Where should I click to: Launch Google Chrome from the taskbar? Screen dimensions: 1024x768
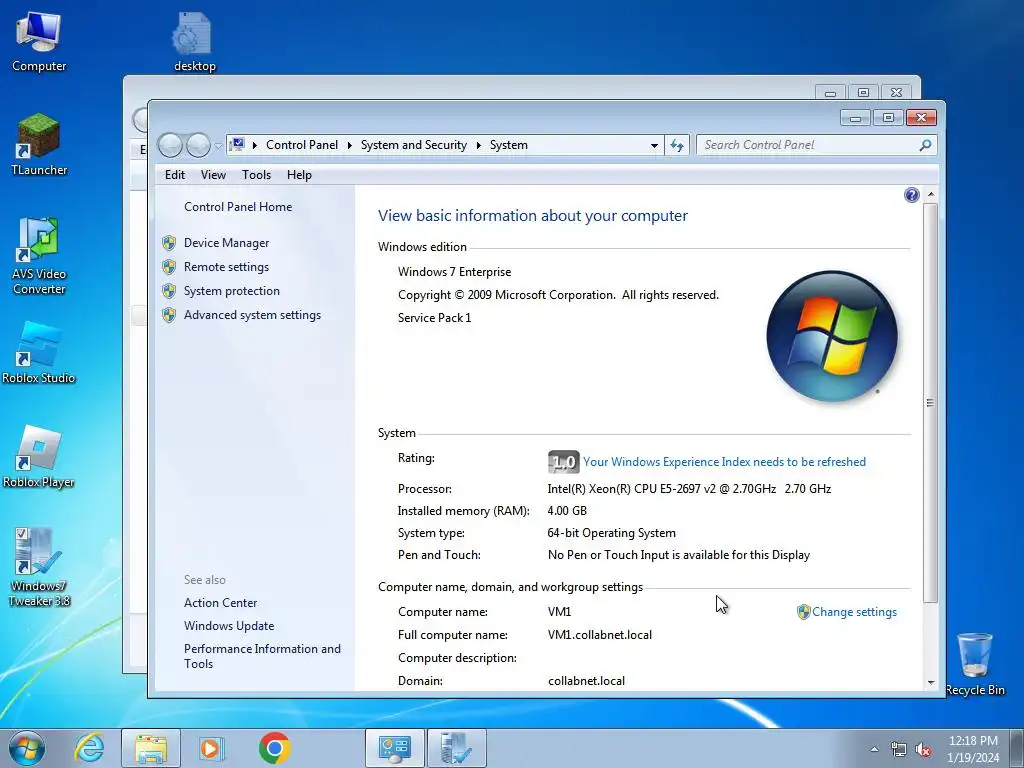[x=274, y=748]
